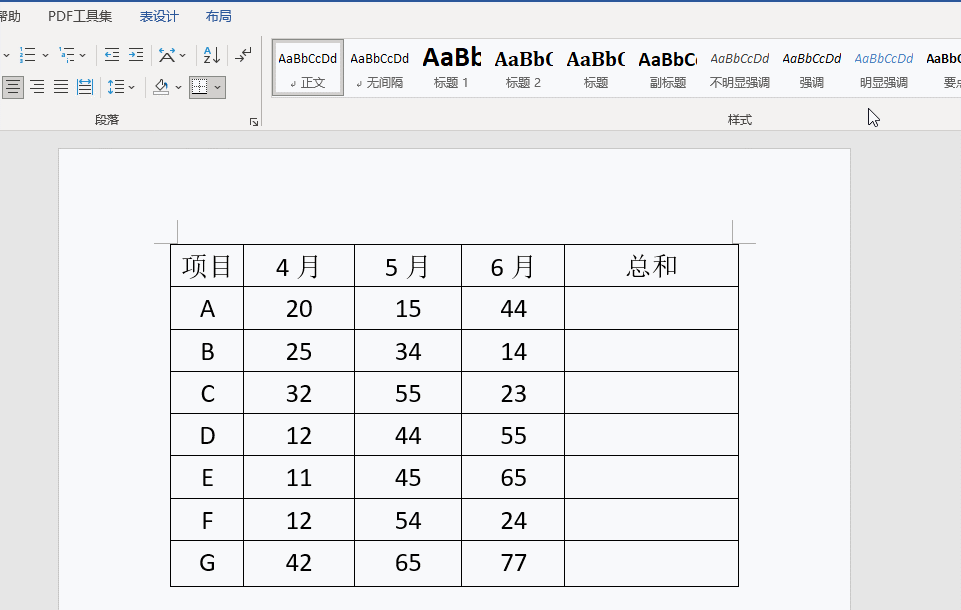The height and width of the screenshot is (610, 961).
Task: Apply the 无间隔 style
Action: [379, 68]
